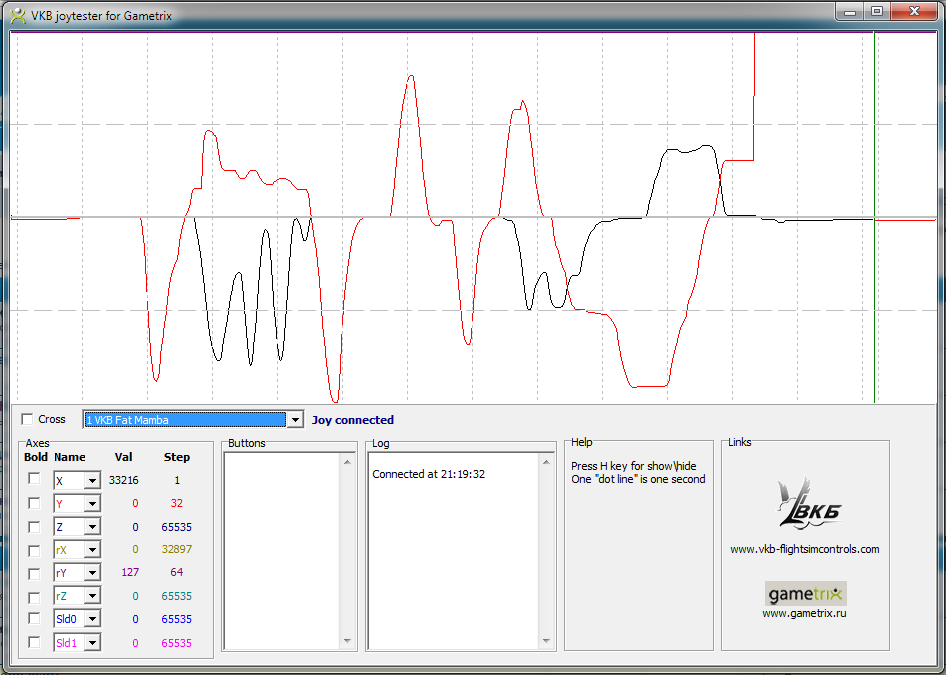Click inside the empty Buttons list box
946x675 pixels.
282,551
